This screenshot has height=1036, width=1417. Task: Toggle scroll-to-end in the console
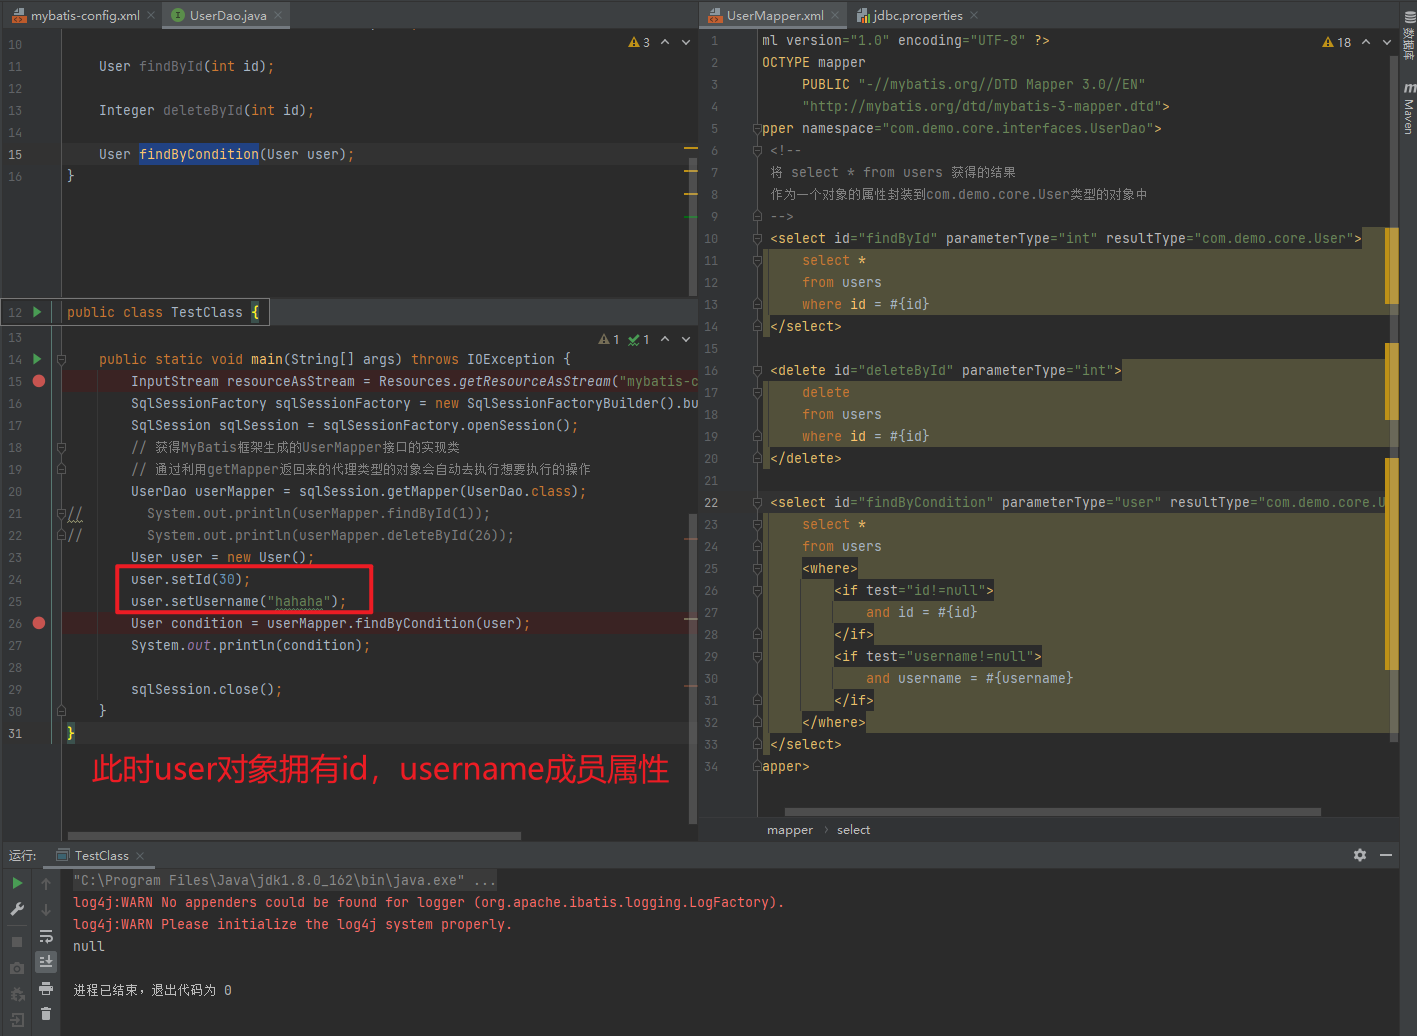46,962
